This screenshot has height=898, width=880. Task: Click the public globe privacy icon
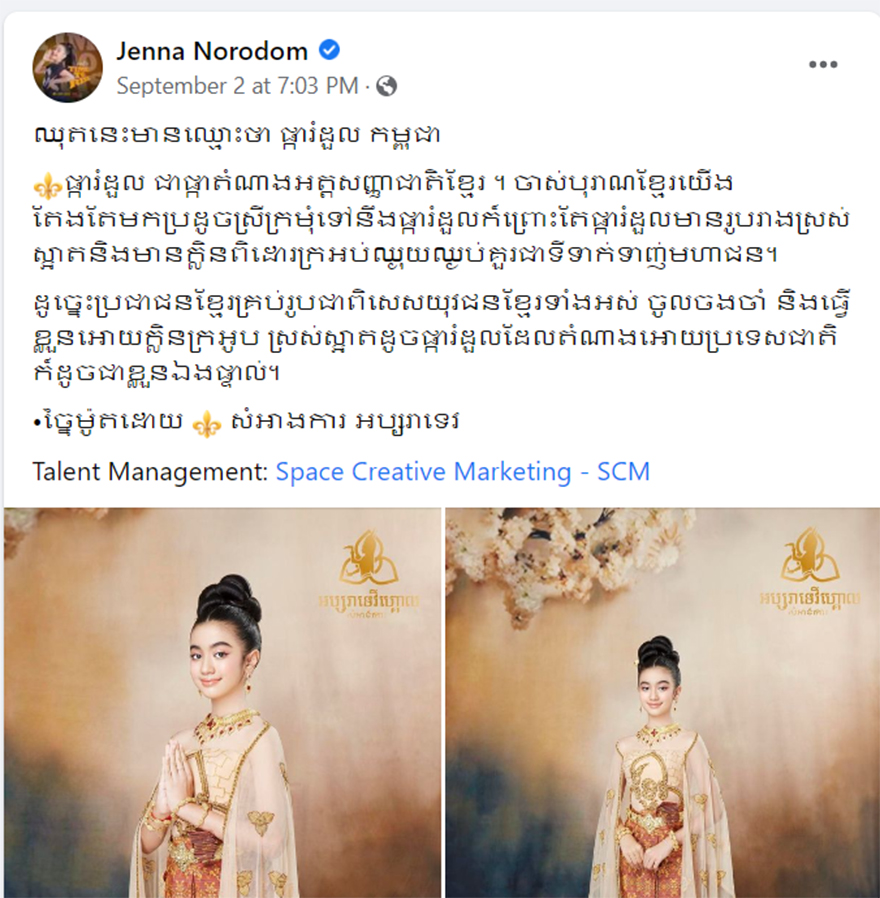click(387, 86)
